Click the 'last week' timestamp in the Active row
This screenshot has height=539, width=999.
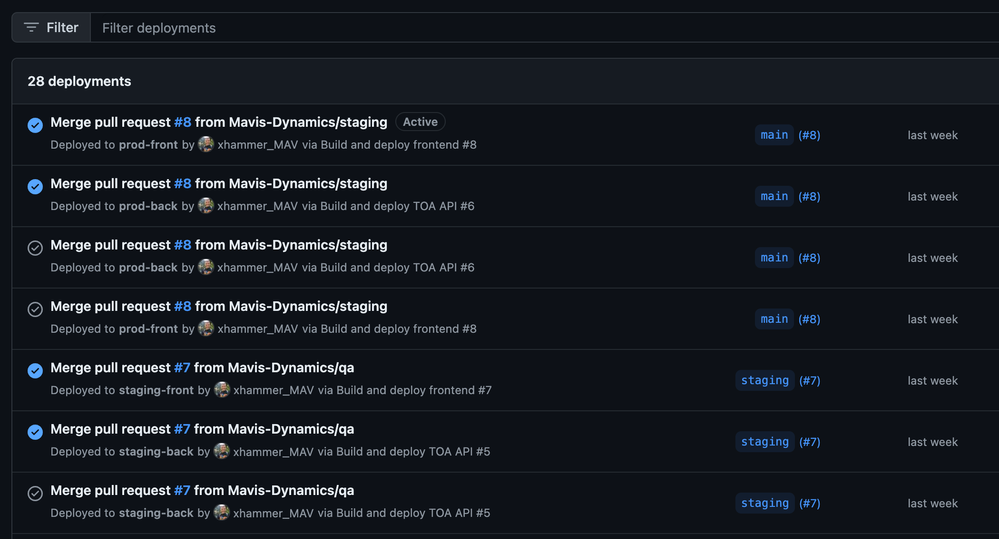(x=932, y=135)
